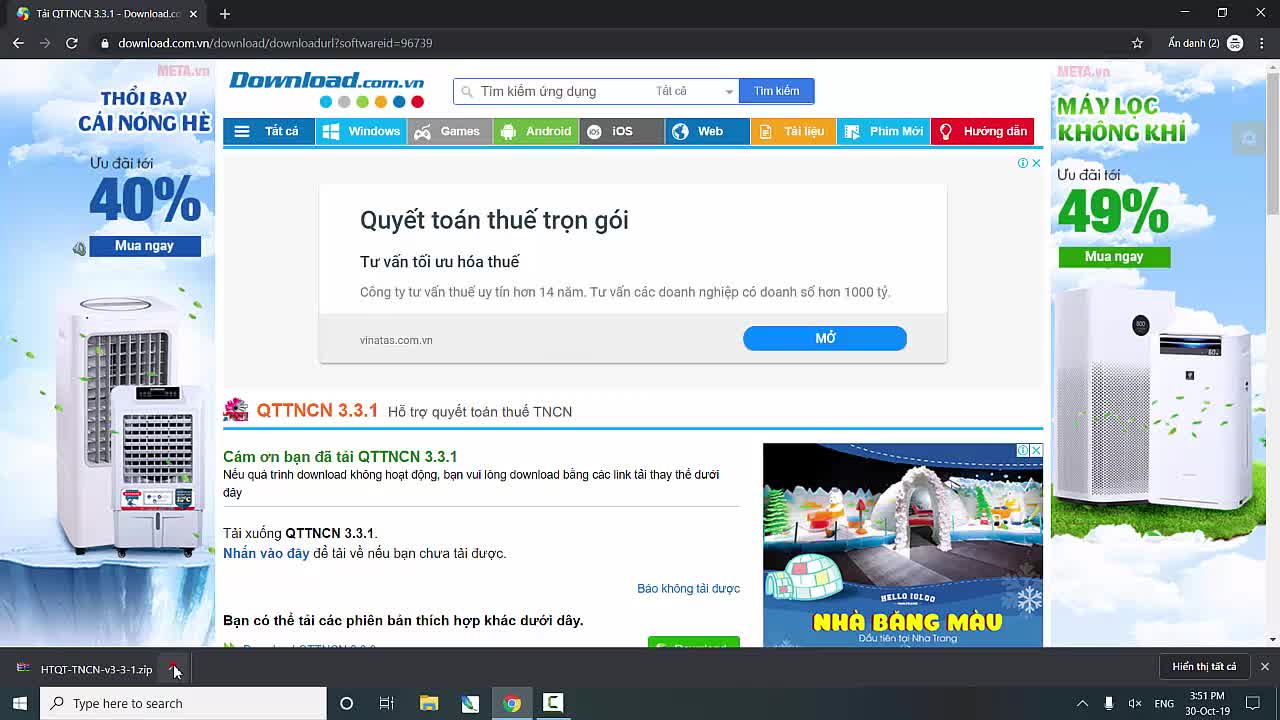Click the QTTNCN 3.3.1 title link
This screenshot has height=720, width=1280.
click(317, 411)
